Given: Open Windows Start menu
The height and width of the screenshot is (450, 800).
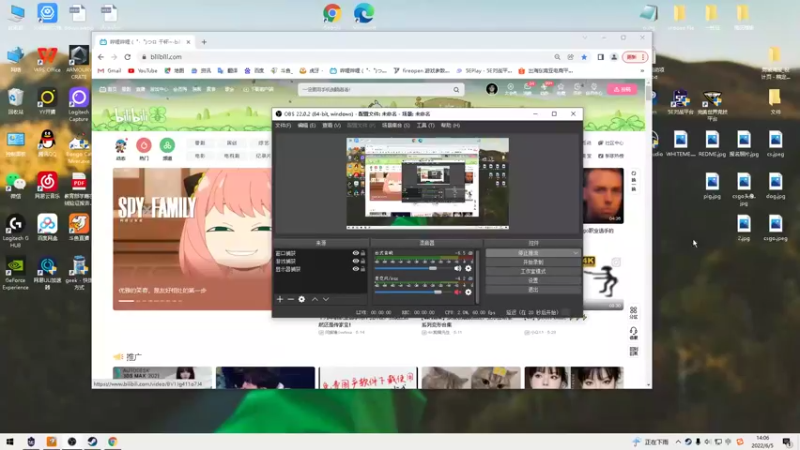Looking at the screenshot, I should click(10, 442).
